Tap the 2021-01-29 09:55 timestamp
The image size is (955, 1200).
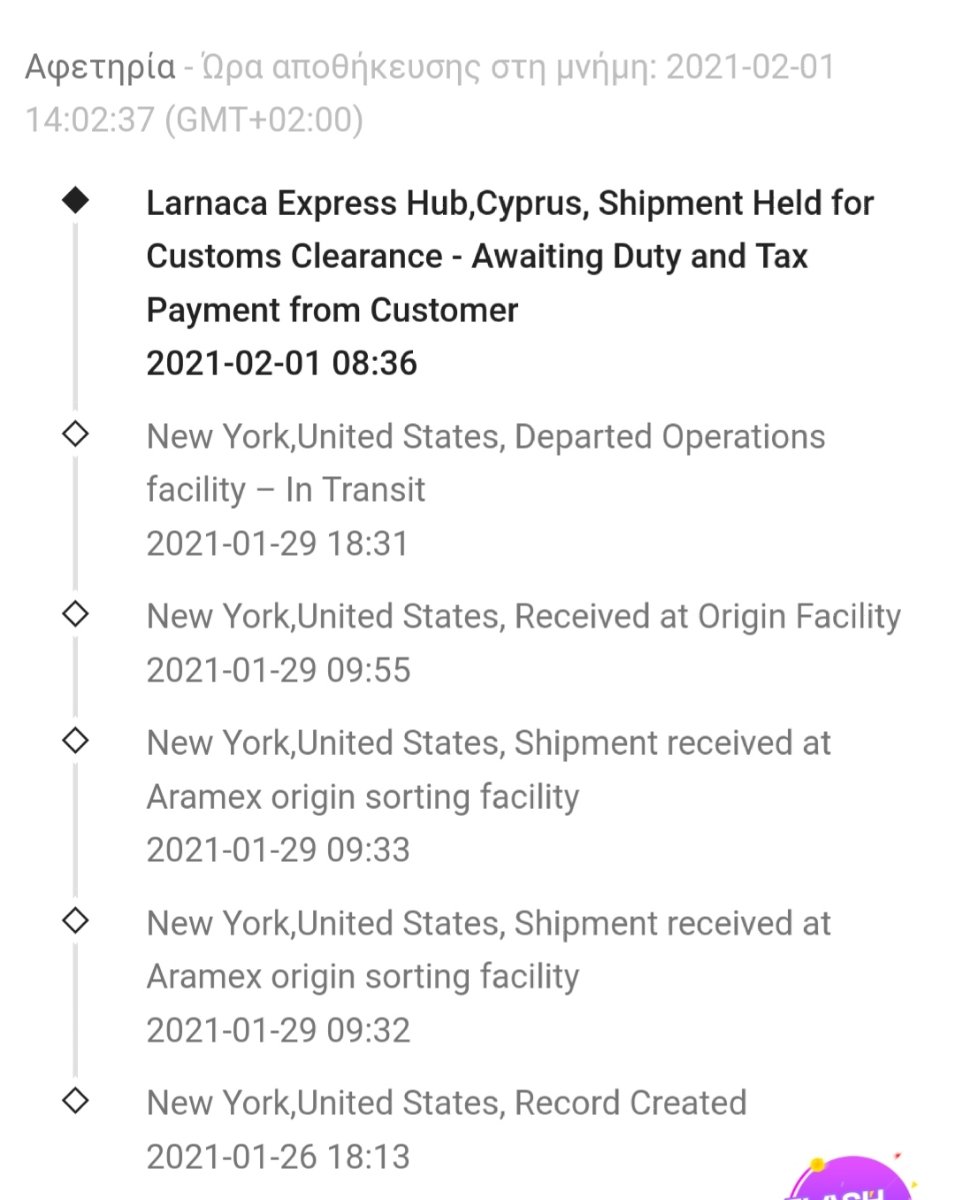278,670
